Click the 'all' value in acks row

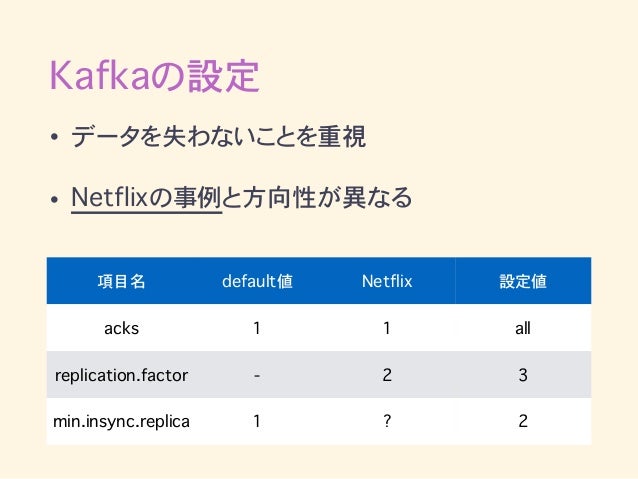(523, 328)
